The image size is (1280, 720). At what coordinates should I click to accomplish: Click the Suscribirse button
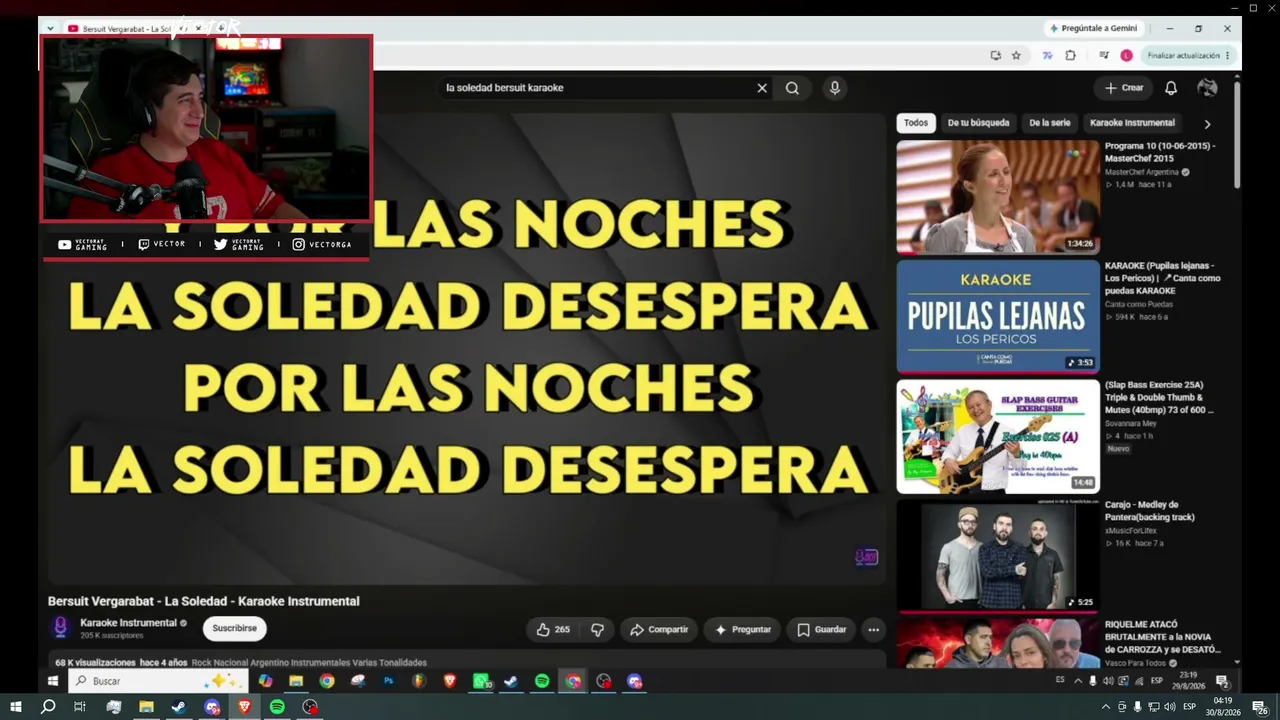pos(234,629)
